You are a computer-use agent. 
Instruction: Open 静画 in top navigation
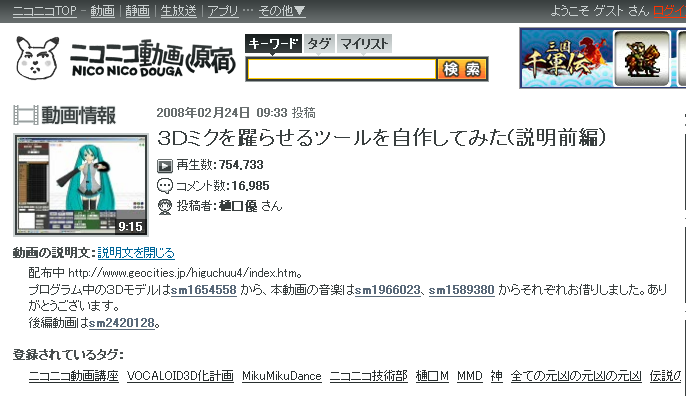point(137,10)
